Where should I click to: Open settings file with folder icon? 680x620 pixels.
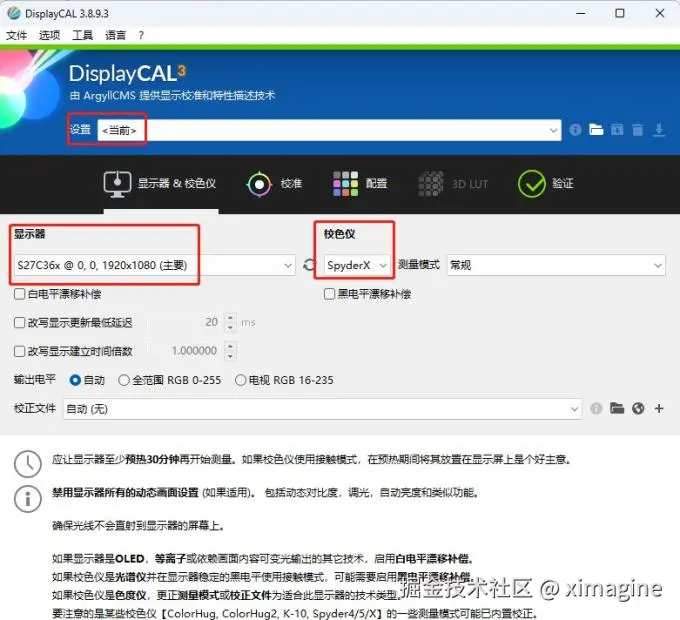[596, 130]
